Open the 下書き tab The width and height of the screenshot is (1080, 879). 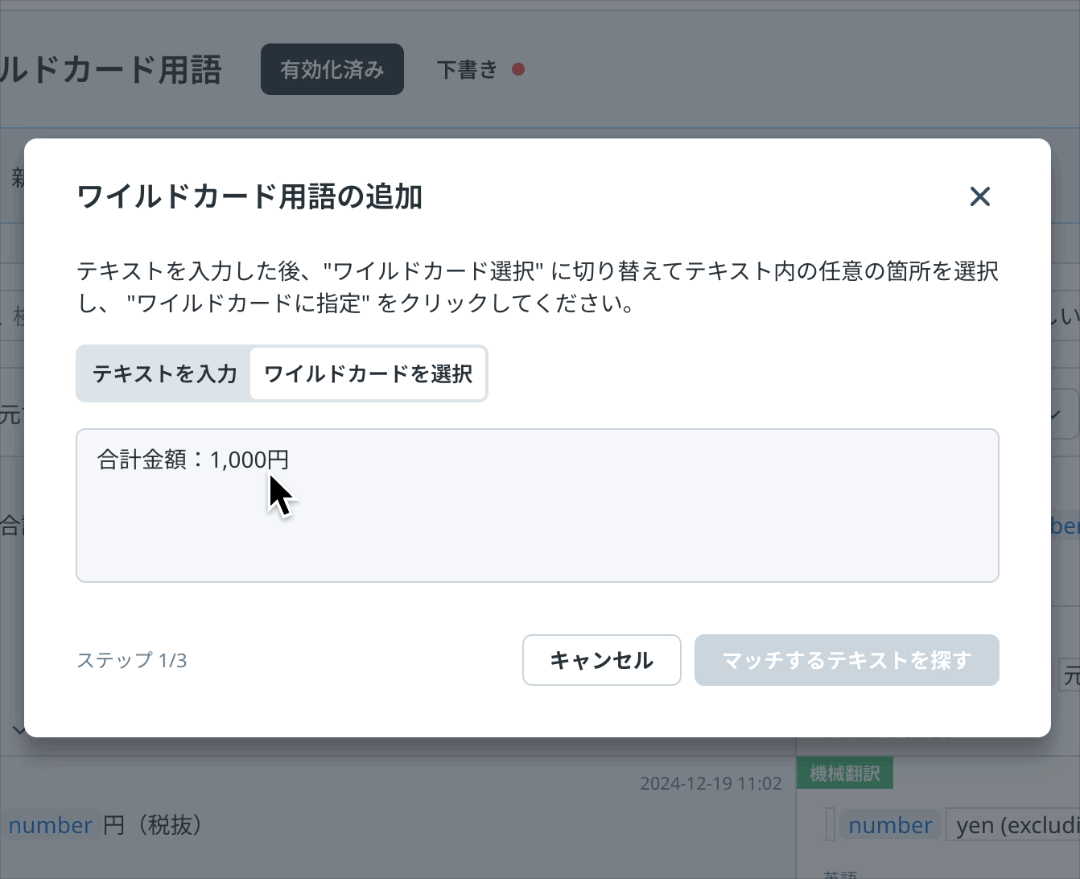pos(467,70)
